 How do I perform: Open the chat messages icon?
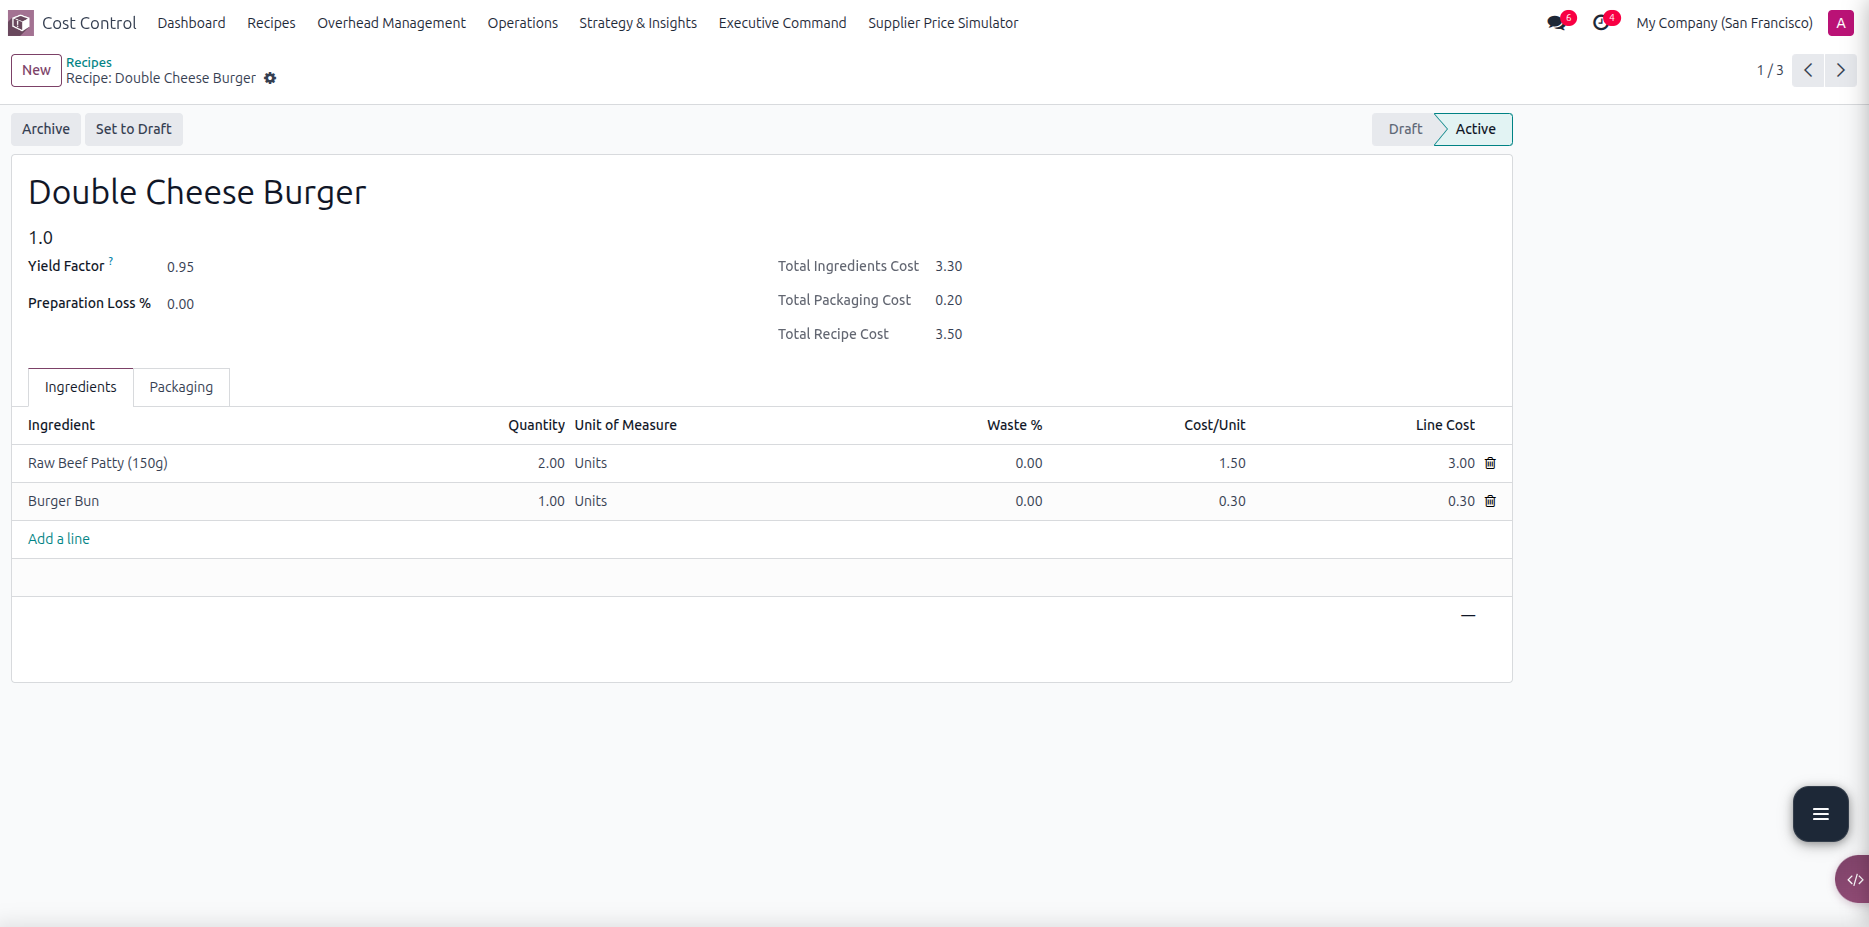[1556, 23]
